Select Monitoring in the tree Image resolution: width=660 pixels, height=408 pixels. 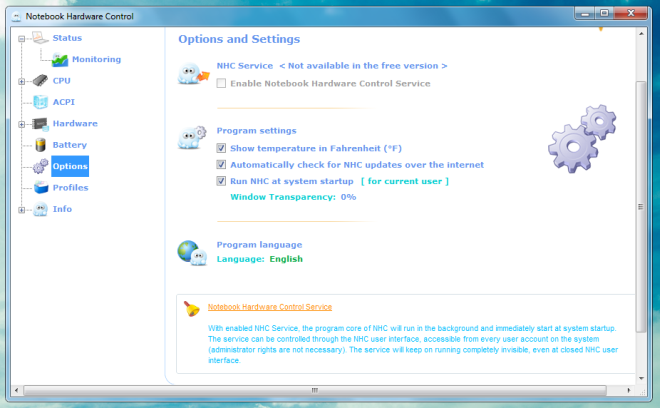pos(96,59)
